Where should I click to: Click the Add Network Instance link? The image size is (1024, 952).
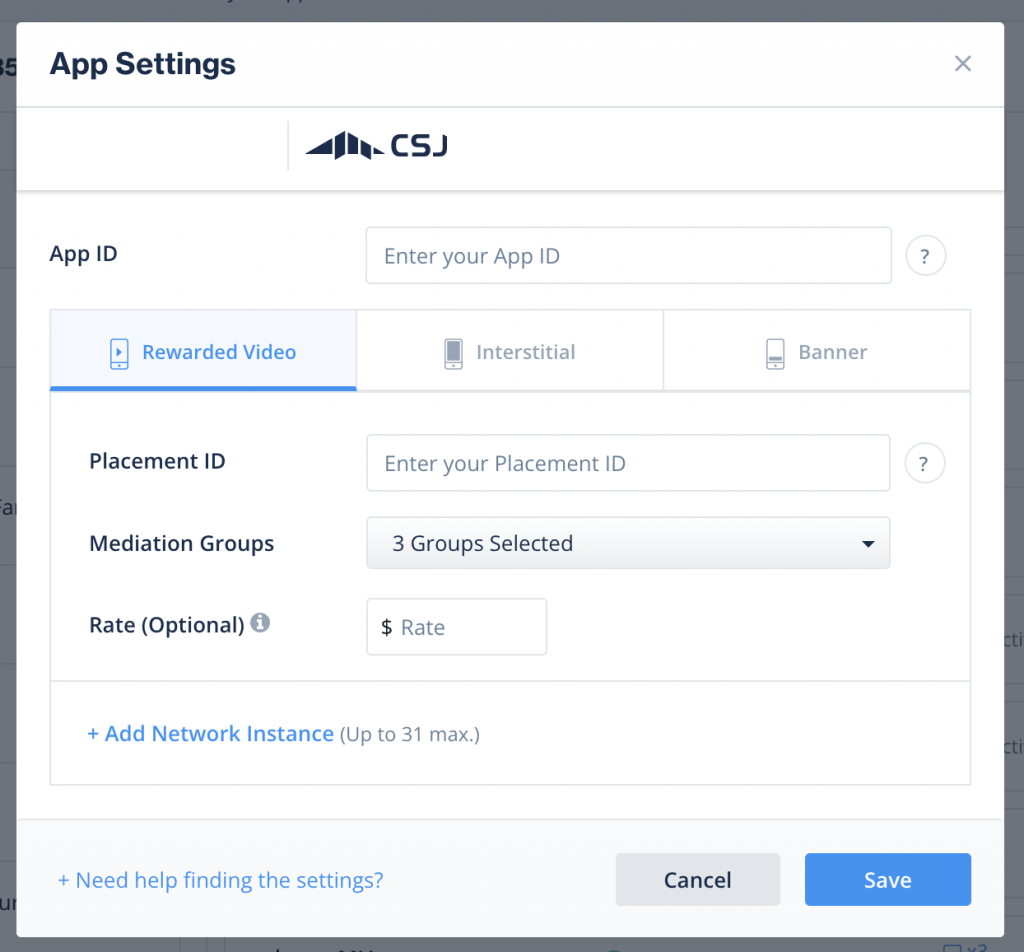pyautogui.click(x=210, y=733)
